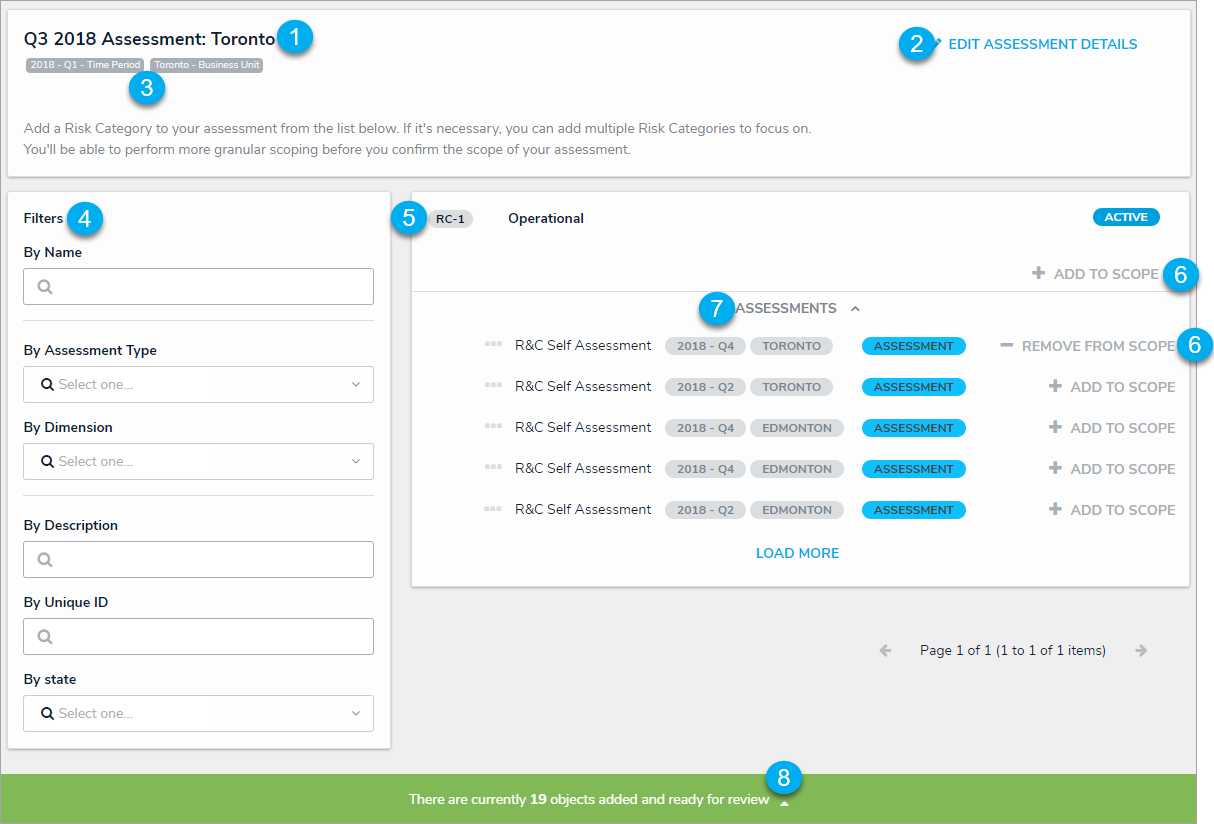Click pencil icon beside Edit Assessment Details
1214x824 pixels.
tap(937, 44)
